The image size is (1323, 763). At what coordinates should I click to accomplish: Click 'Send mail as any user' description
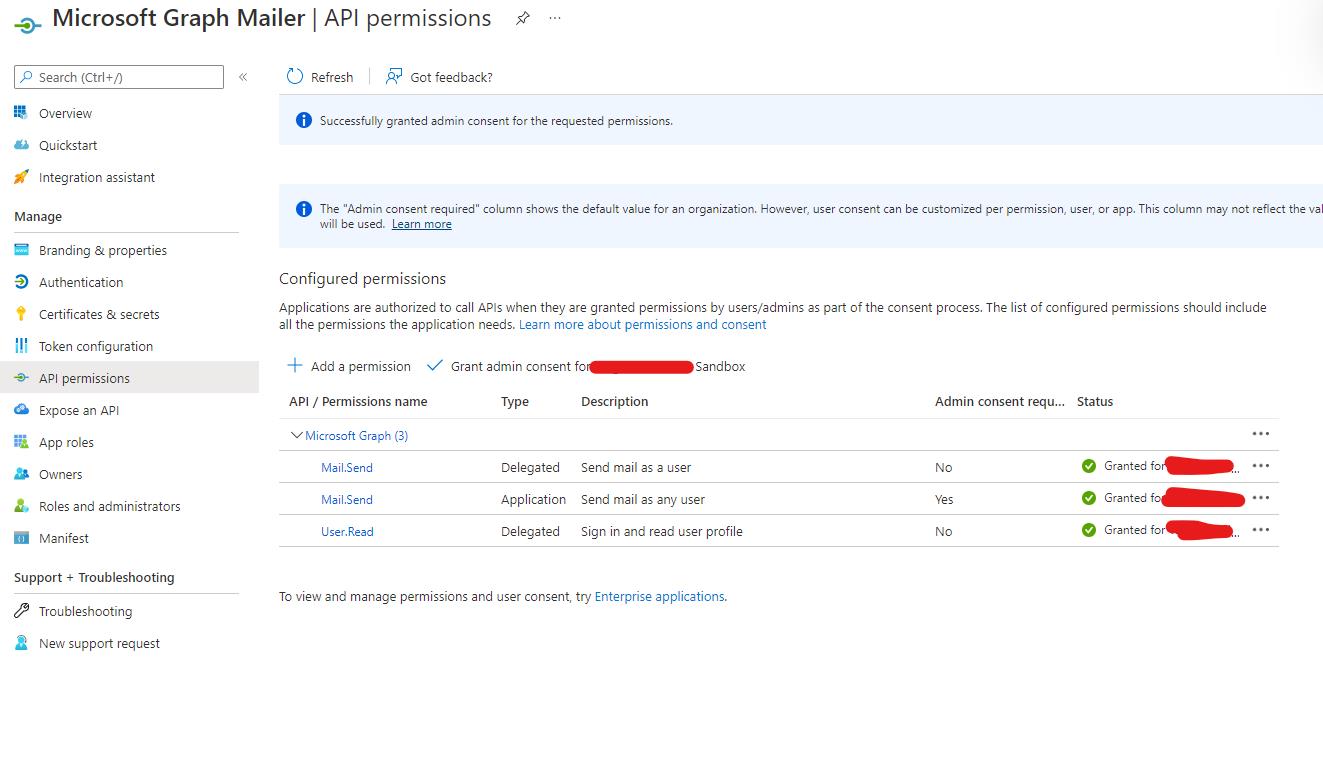click(x=643, y=499)
